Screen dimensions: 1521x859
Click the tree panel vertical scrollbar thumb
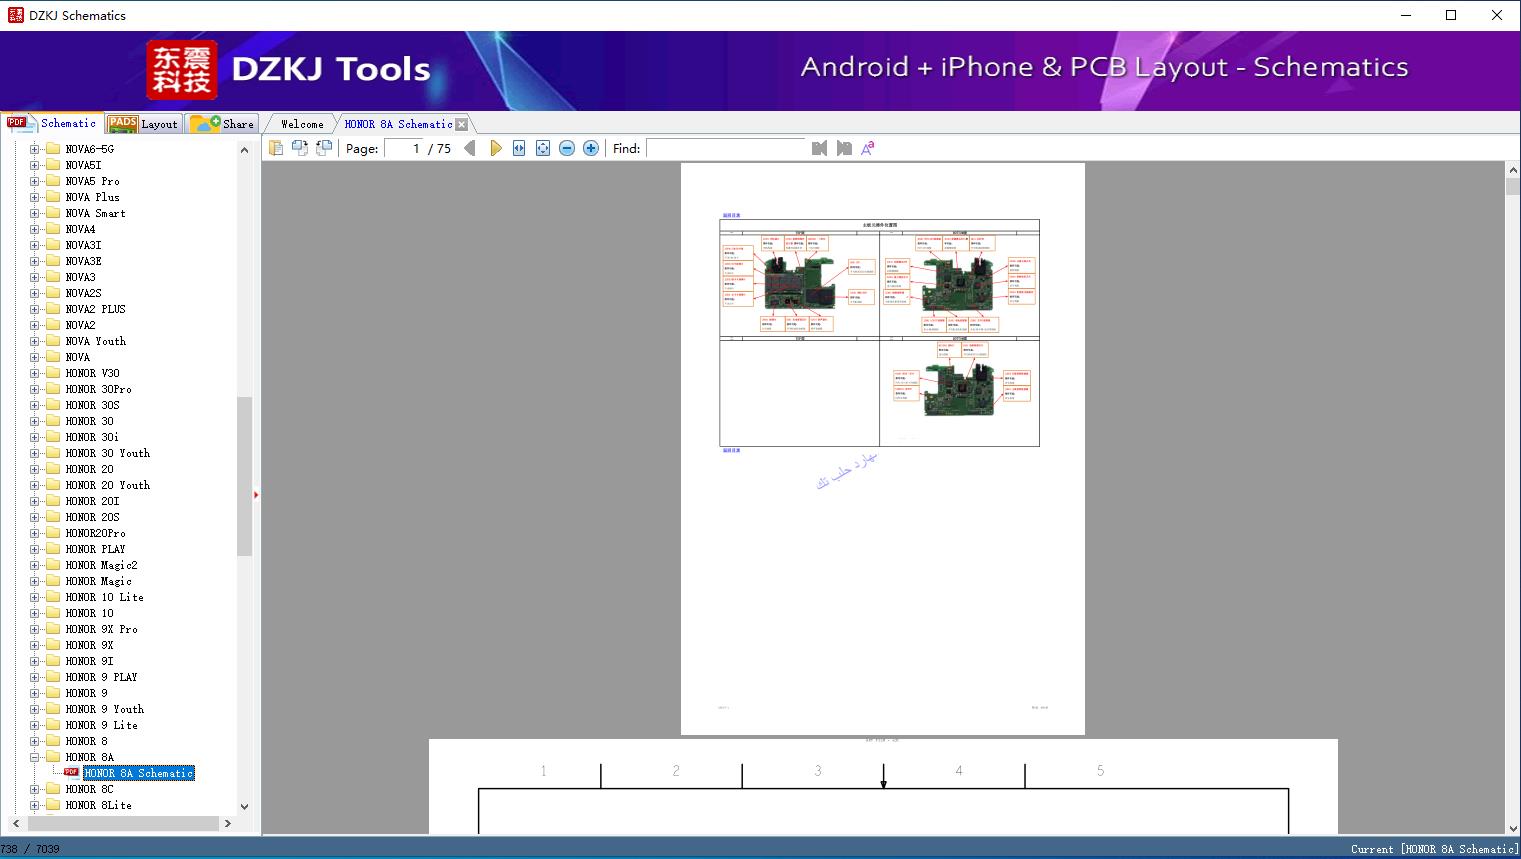coord(244,476)
